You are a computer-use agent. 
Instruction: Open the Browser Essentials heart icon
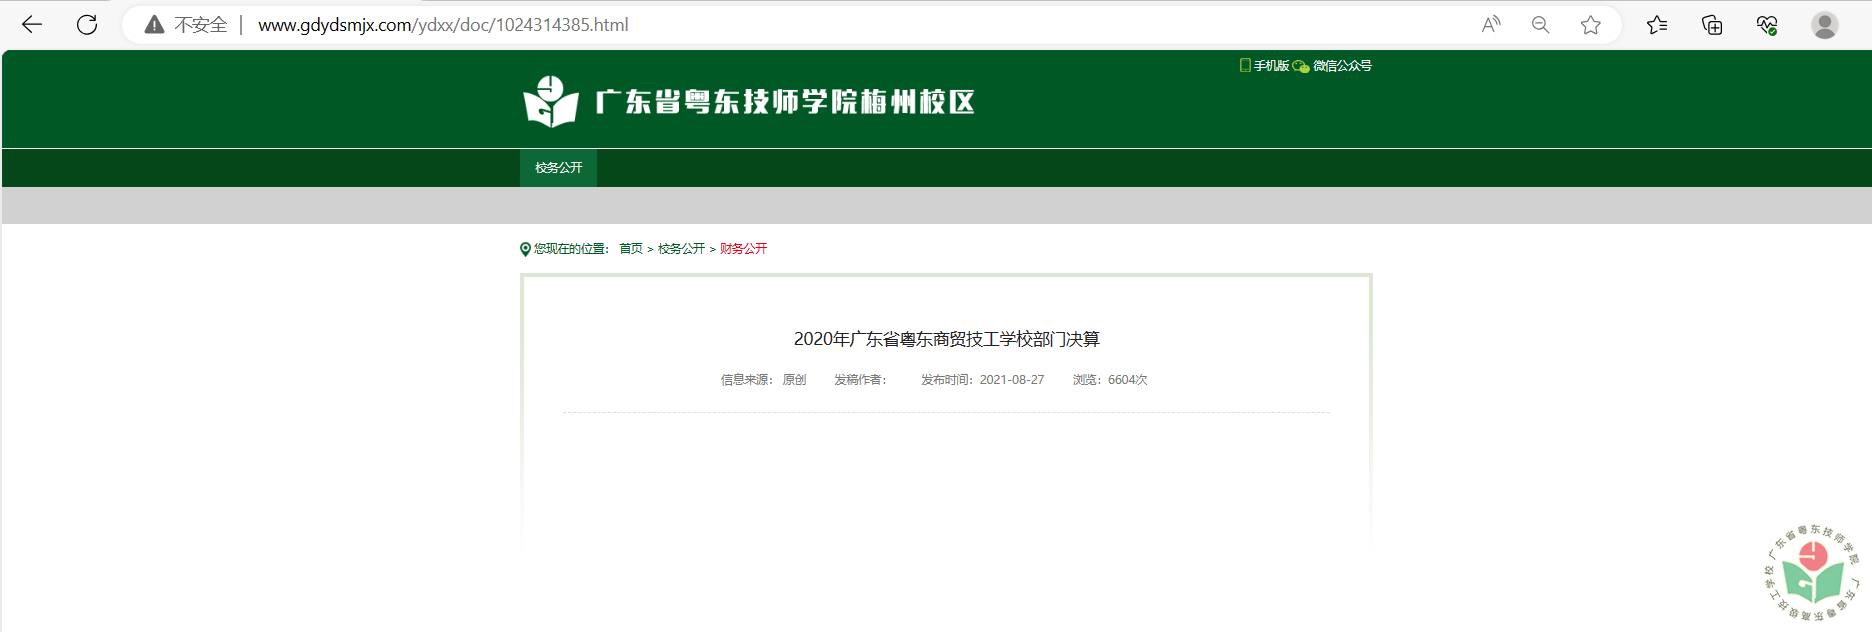tap(1767, 25)
